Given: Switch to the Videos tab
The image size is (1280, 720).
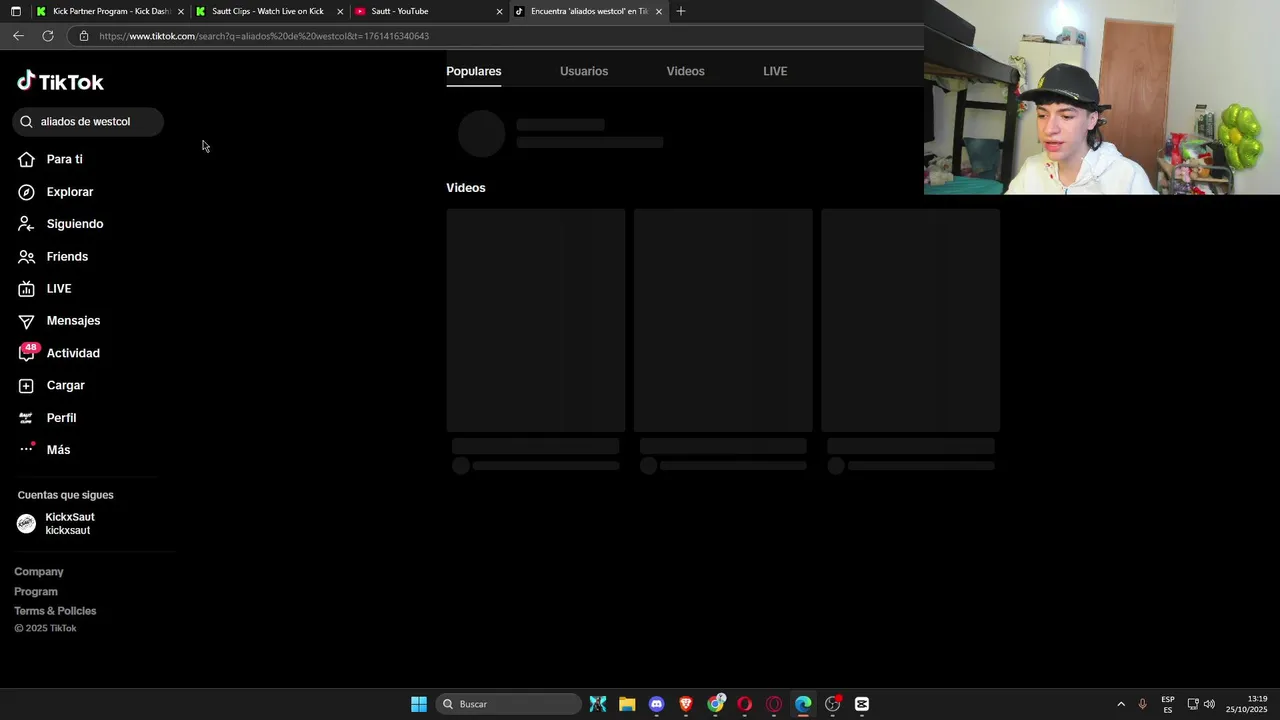Looking at the screenshot, I should 685,71.
